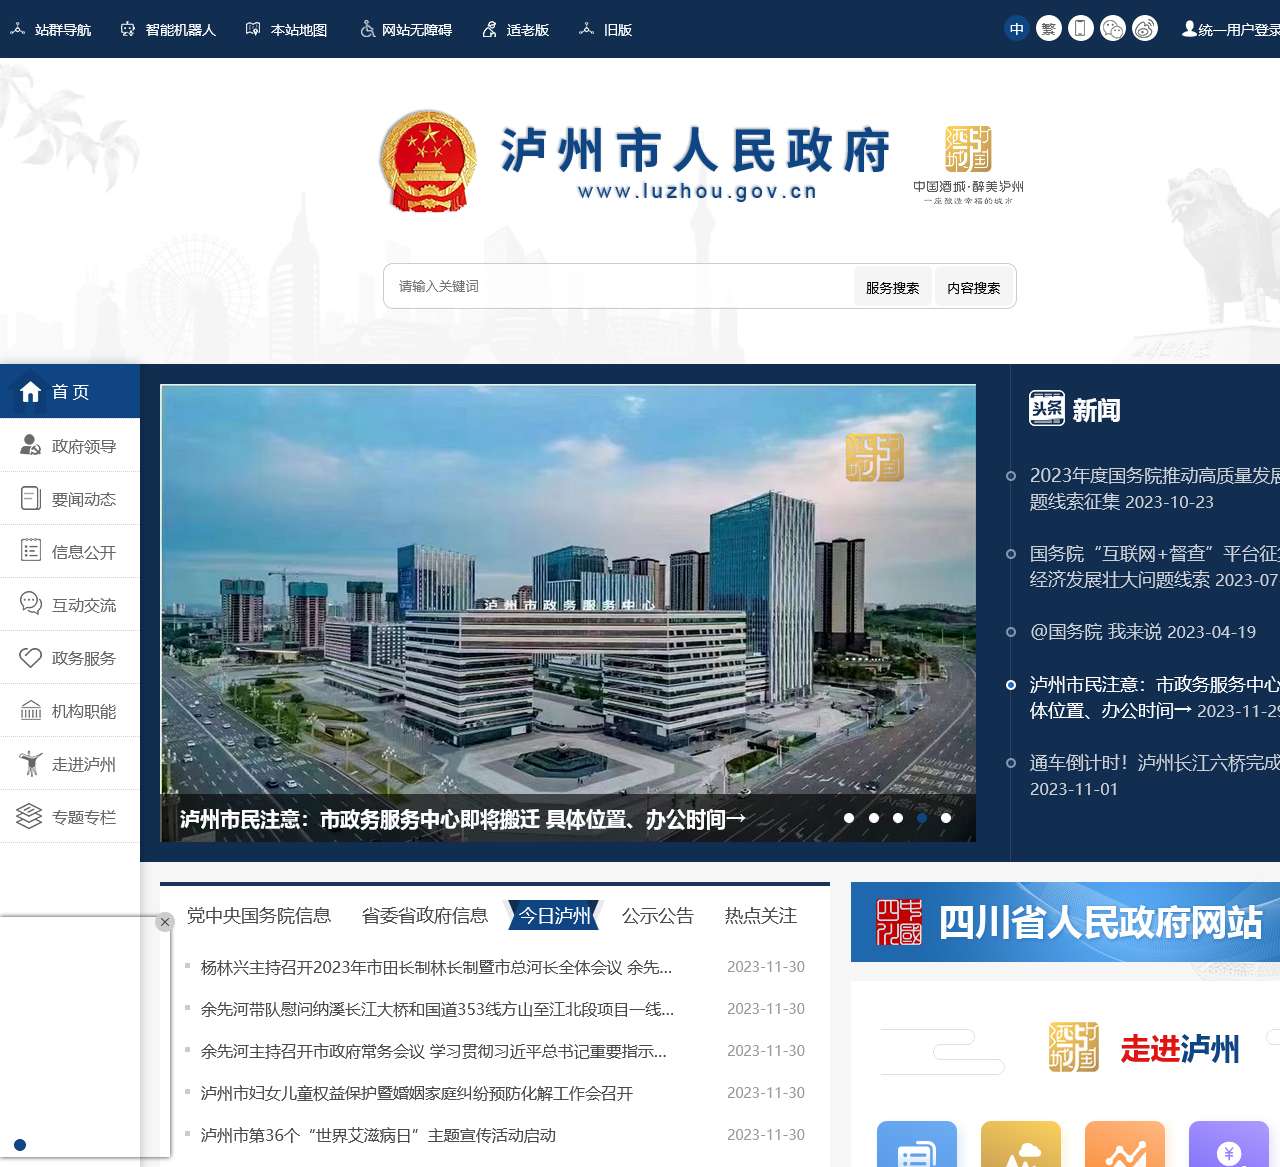Click inside the keyword search input field
This screenshot has height=1167, width=1280.
[x=620, y=286]
